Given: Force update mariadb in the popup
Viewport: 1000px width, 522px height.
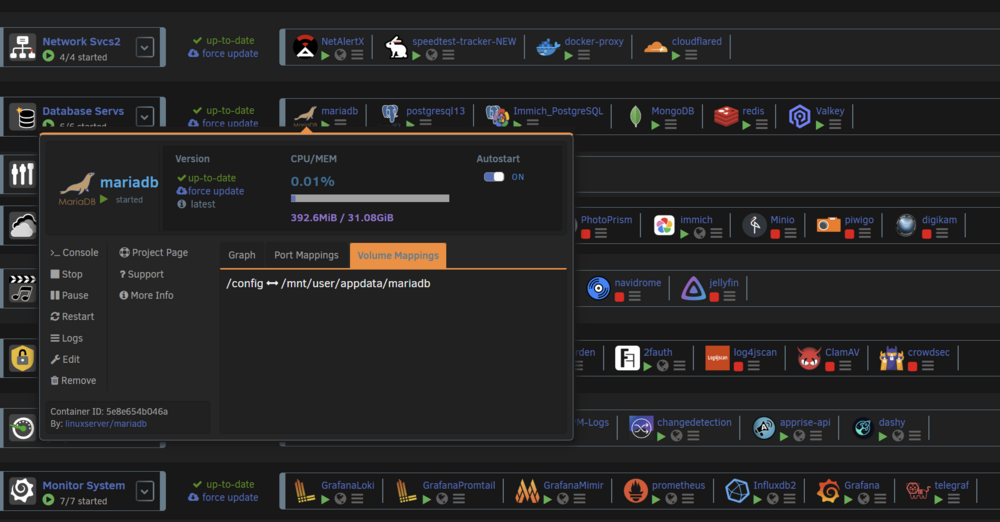Looking at the screenshot, I should [210, 191].
